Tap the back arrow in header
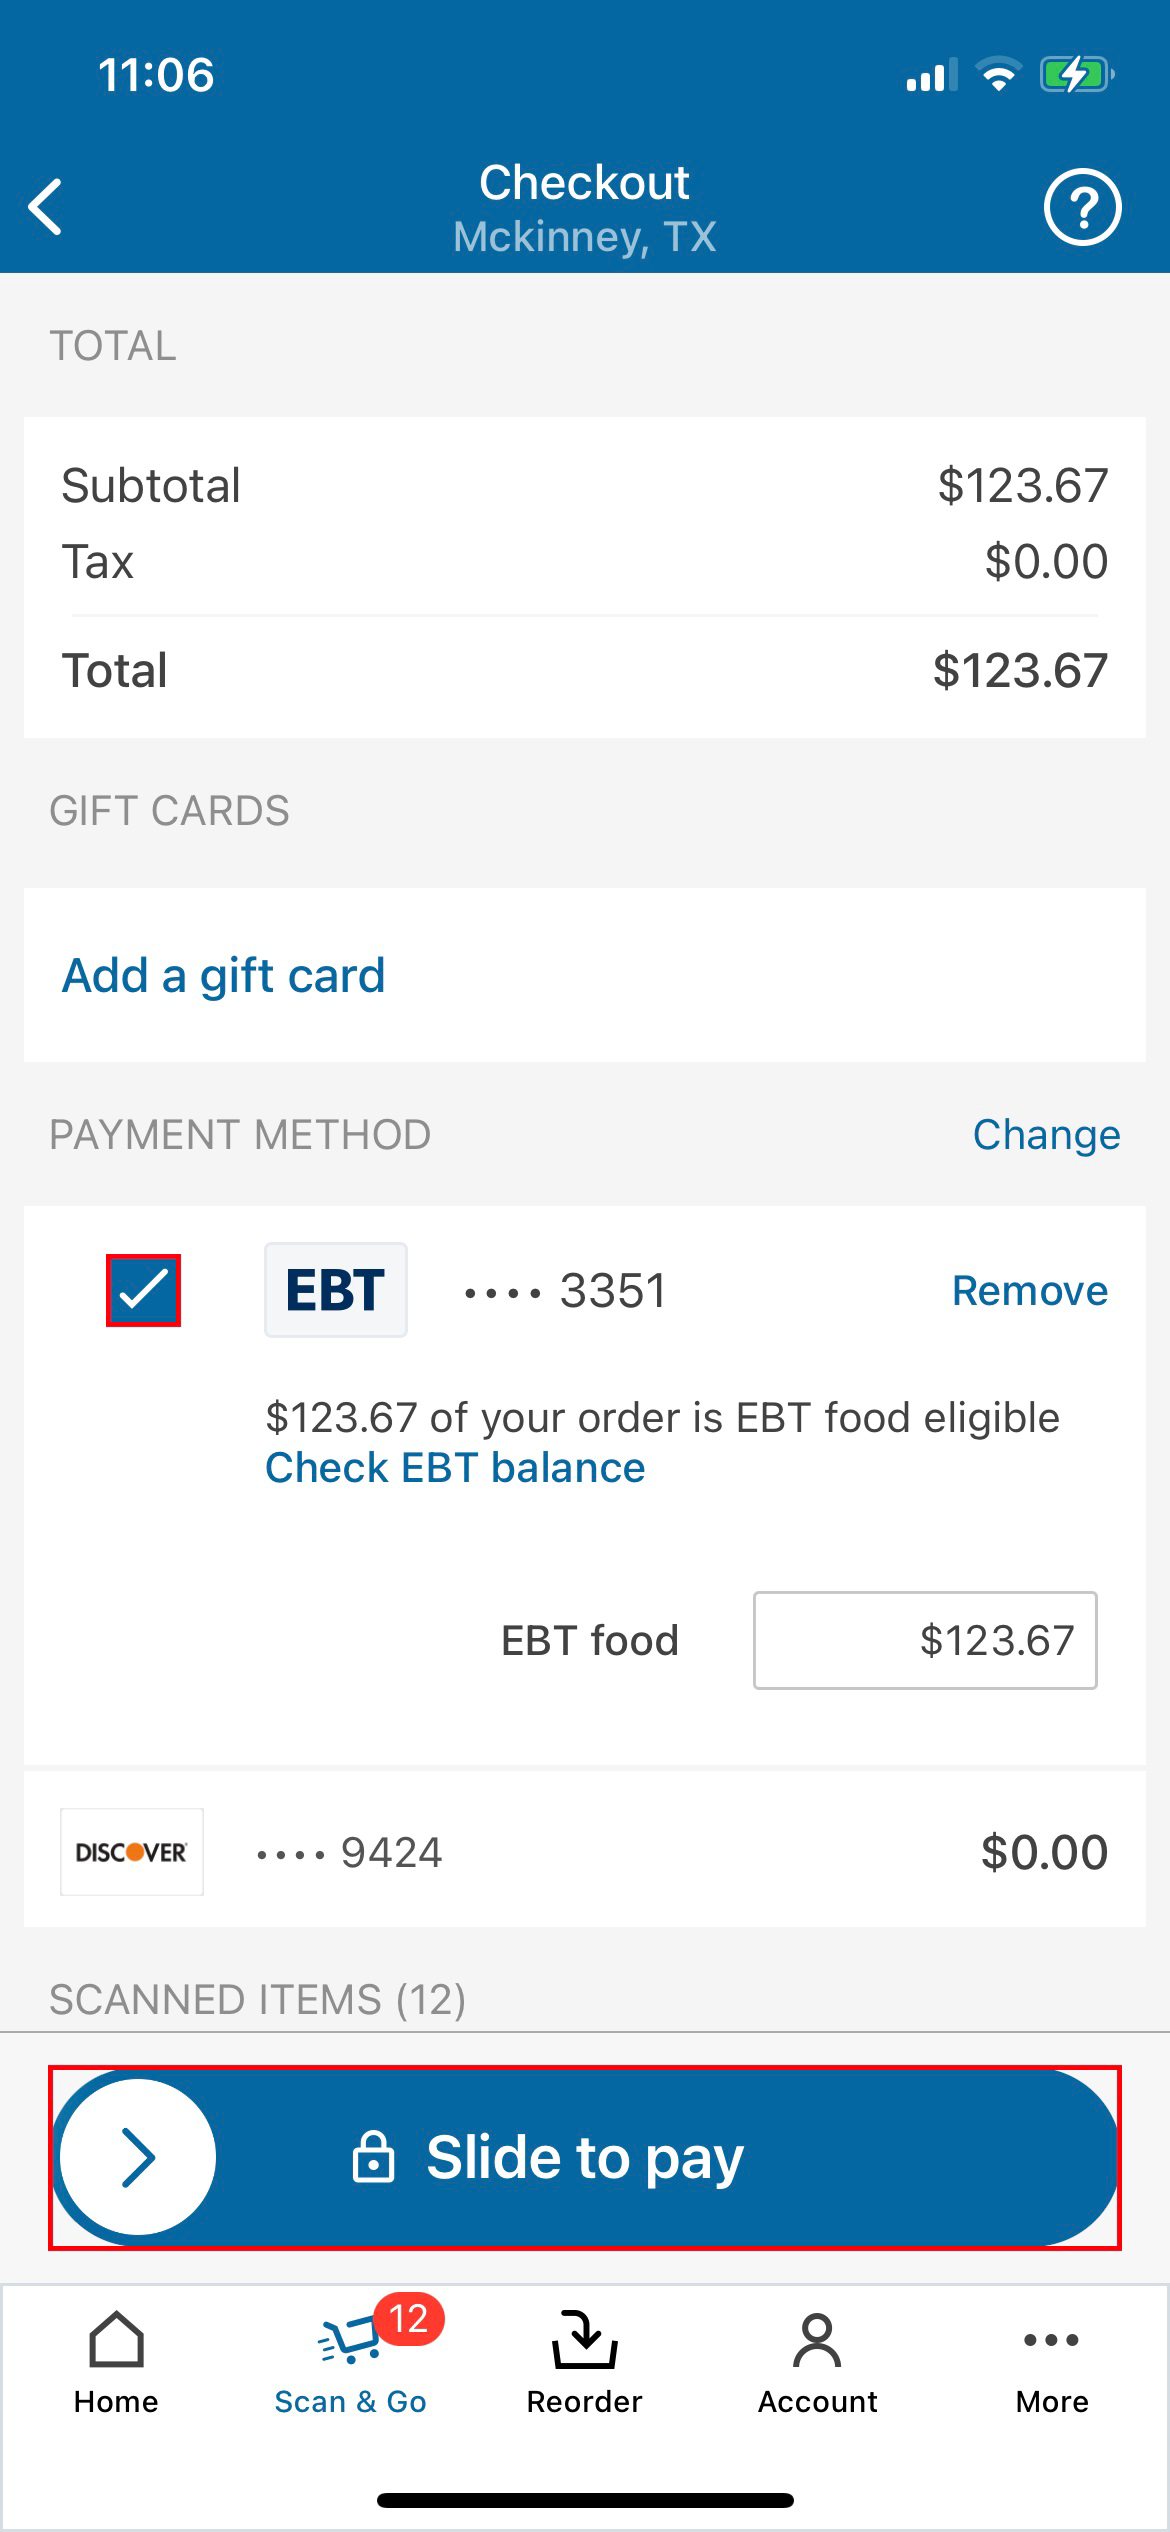1170x2532 pixels. (x=46, y=207)
